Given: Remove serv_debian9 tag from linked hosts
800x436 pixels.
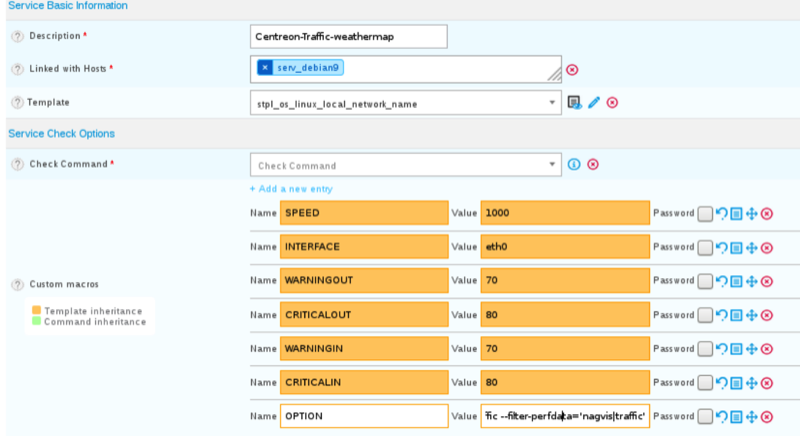Looking at the screenshot, I should point(265,67).
